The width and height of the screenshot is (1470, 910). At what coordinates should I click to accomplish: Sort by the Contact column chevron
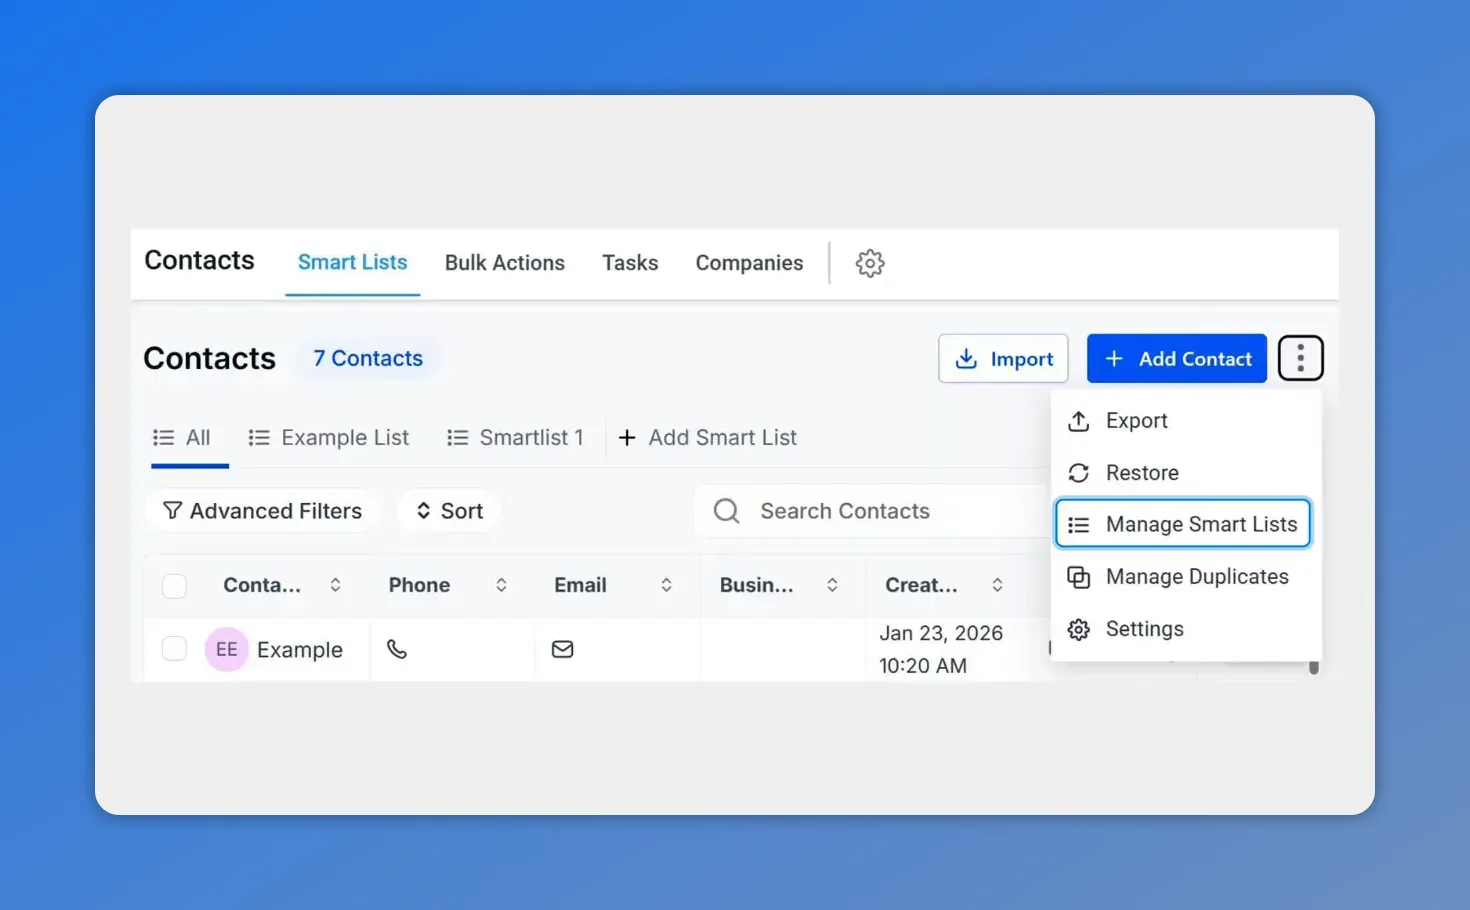[336, 585]
